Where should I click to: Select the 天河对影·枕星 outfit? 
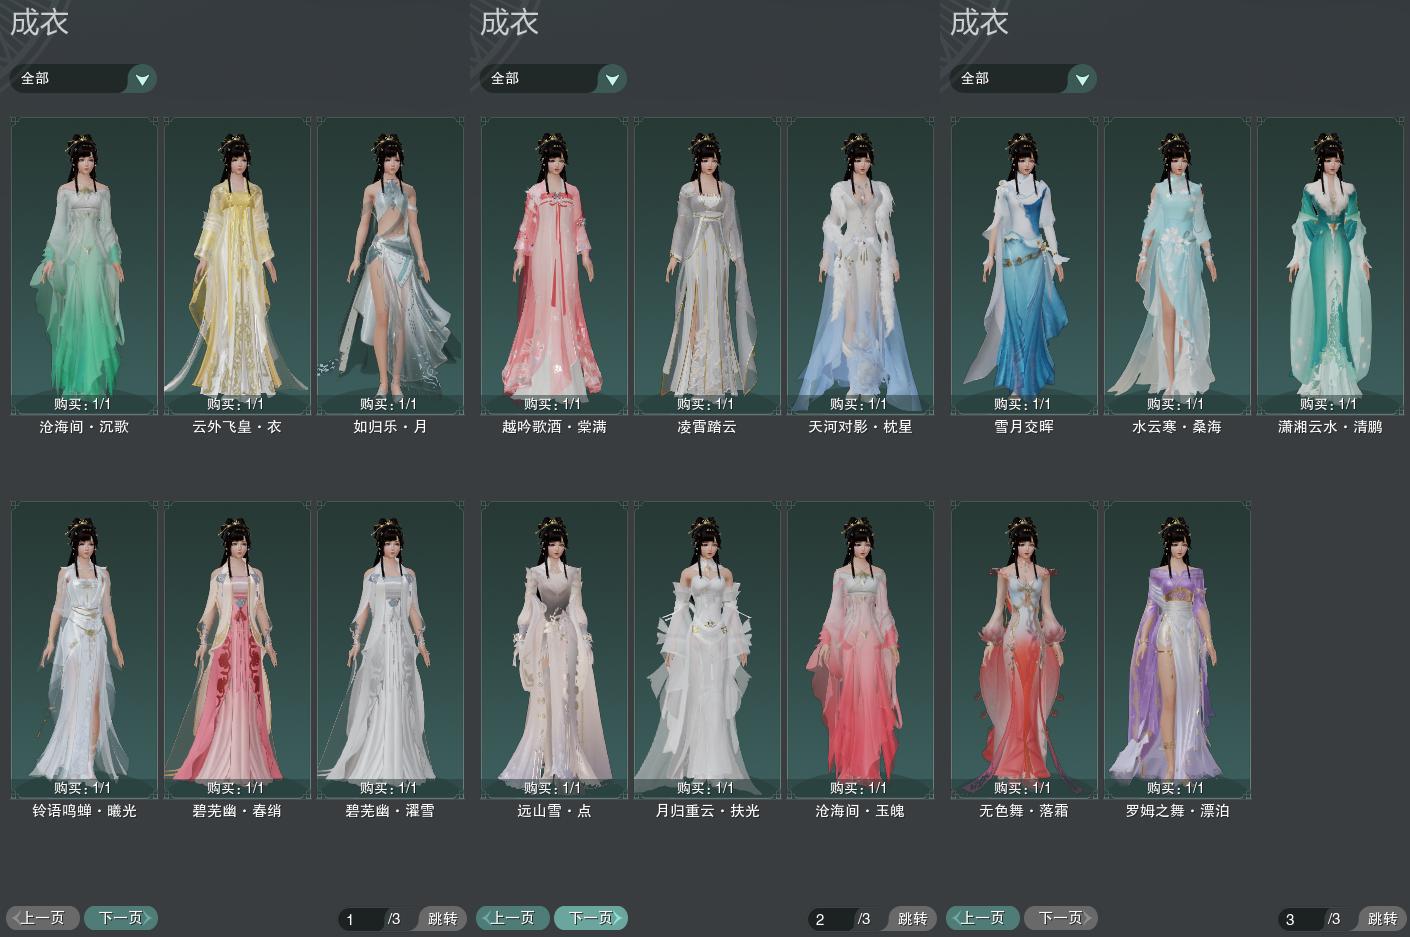point(860,265)
